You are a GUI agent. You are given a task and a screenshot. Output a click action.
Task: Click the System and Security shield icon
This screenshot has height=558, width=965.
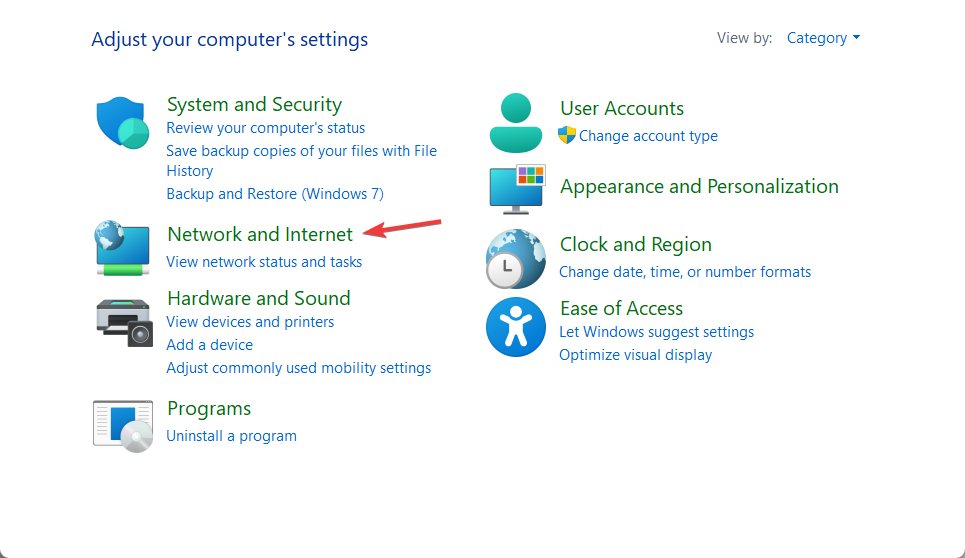122,123
